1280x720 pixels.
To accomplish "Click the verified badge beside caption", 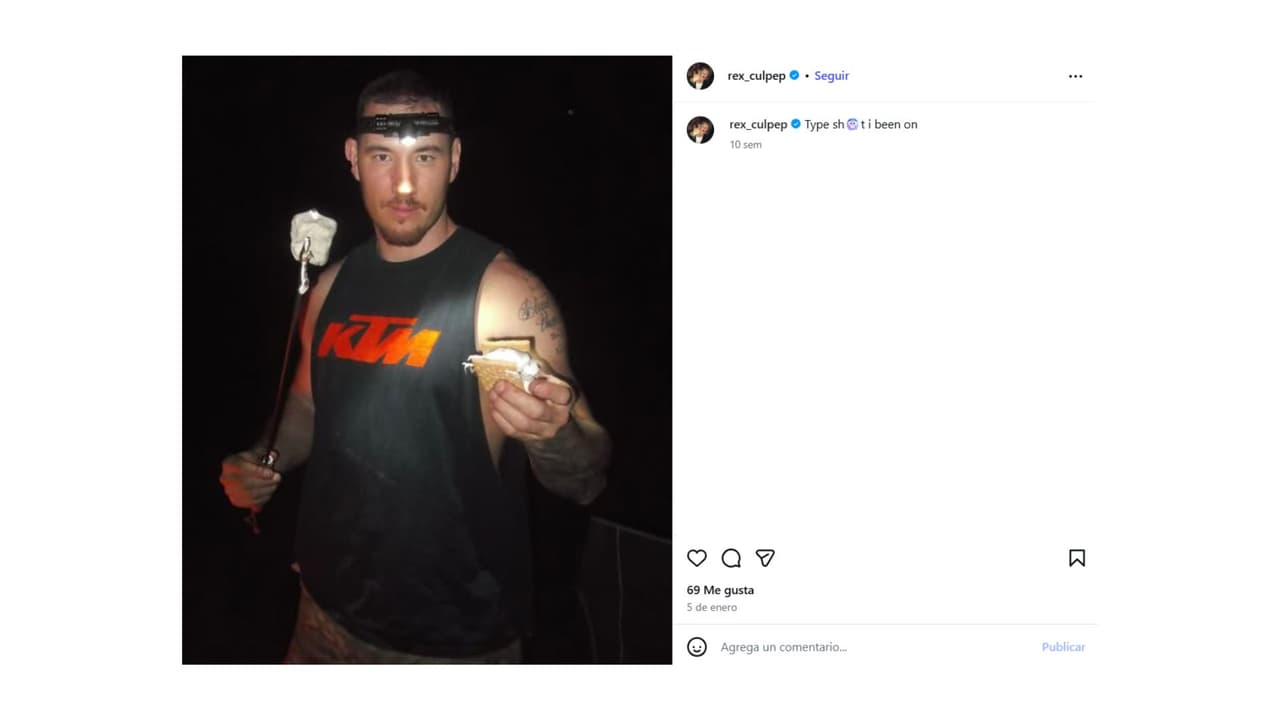I will click(796, 124).
